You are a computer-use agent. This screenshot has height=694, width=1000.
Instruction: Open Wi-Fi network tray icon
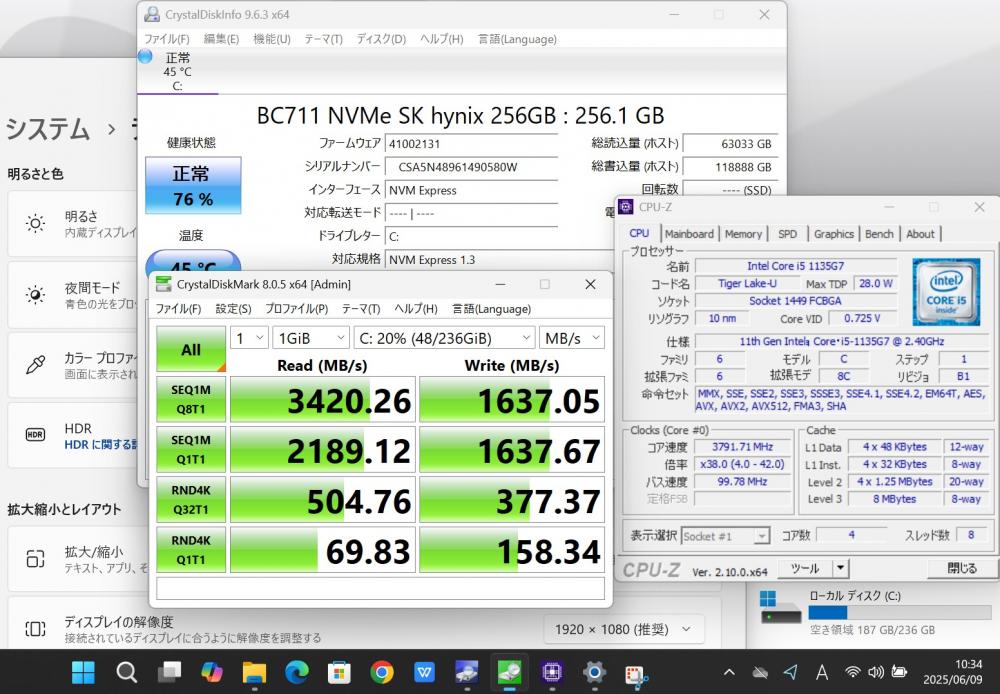tap(852, 672)
